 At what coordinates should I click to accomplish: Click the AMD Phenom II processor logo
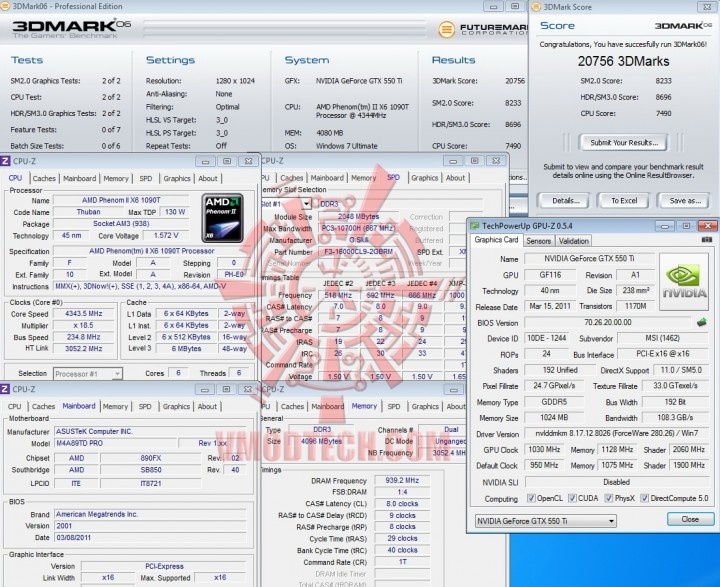tap(222, 218)
